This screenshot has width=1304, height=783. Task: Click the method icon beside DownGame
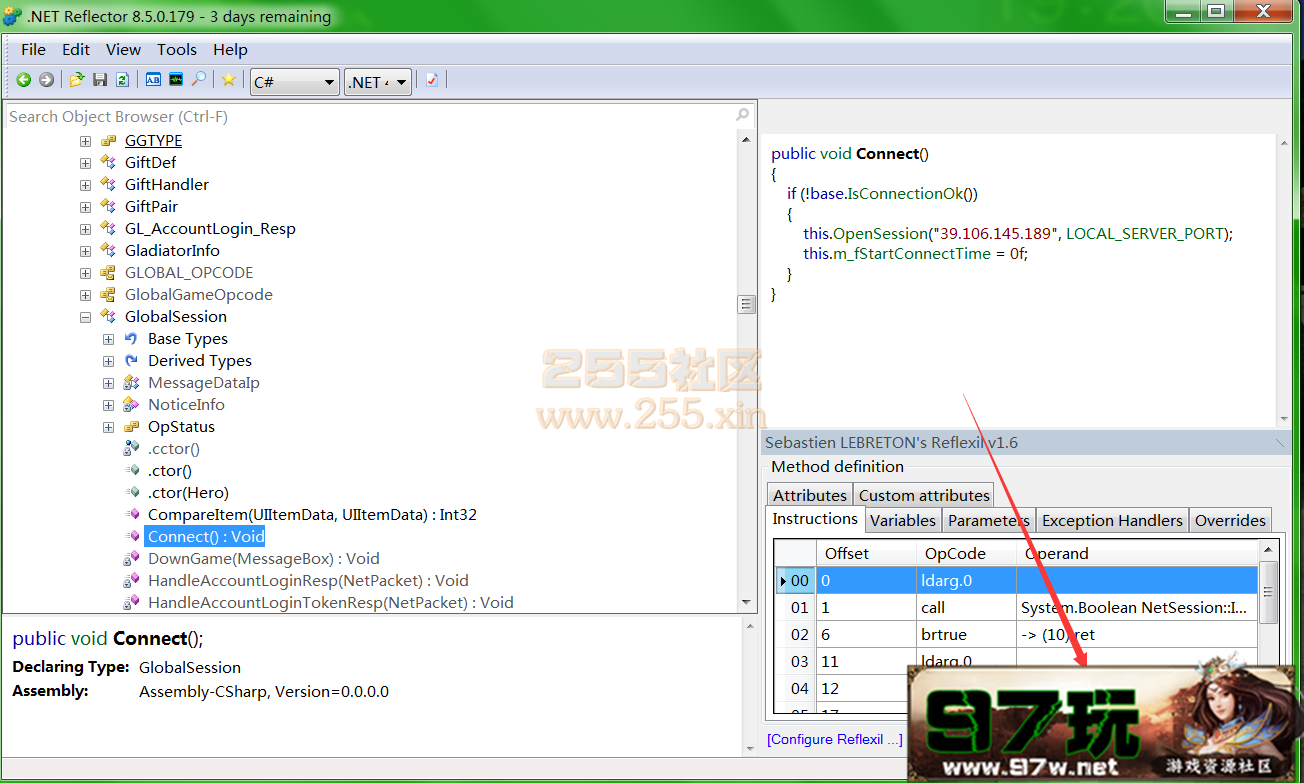[x=131, y=558]
